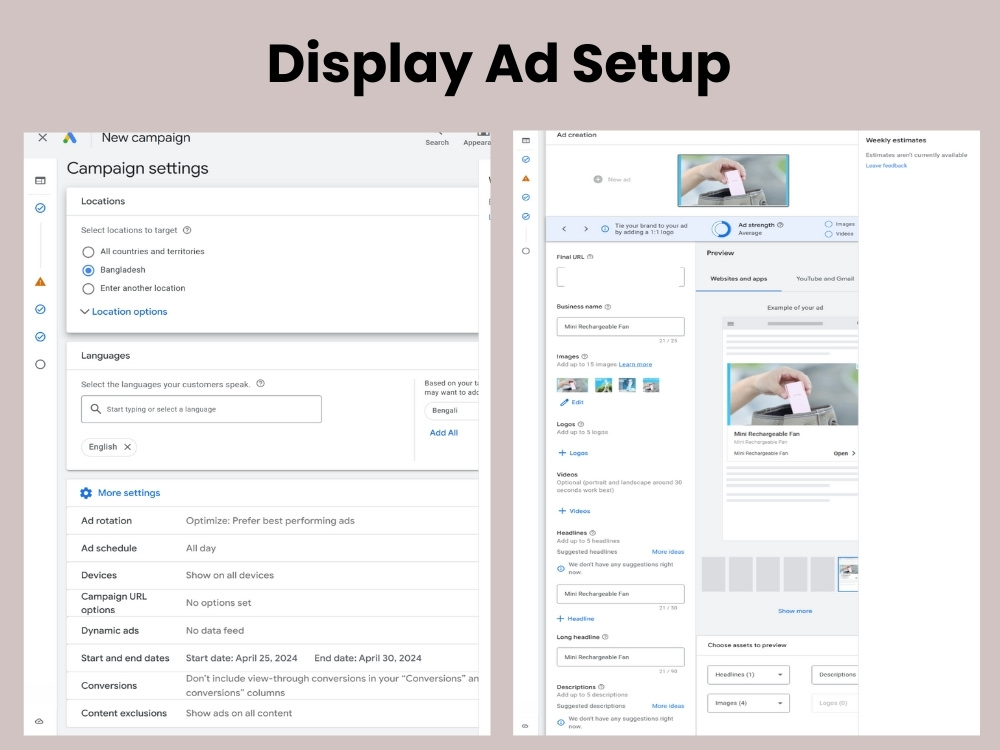Open the Learn more link under Images
The height and width of the screenshot is (750, 1000).
coord(635,364)
